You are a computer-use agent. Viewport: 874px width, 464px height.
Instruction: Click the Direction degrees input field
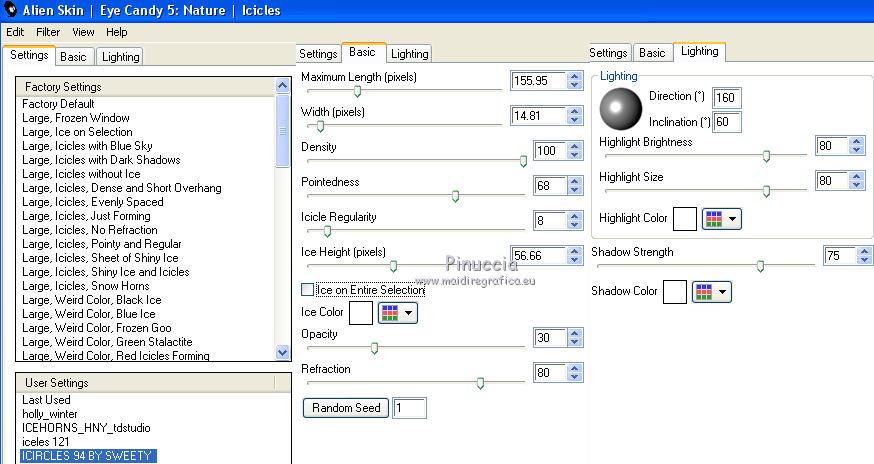pos(727,98)
